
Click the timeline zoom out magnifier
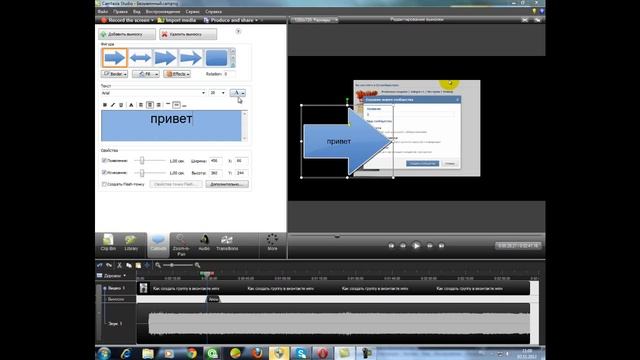(x=158, y=265)
